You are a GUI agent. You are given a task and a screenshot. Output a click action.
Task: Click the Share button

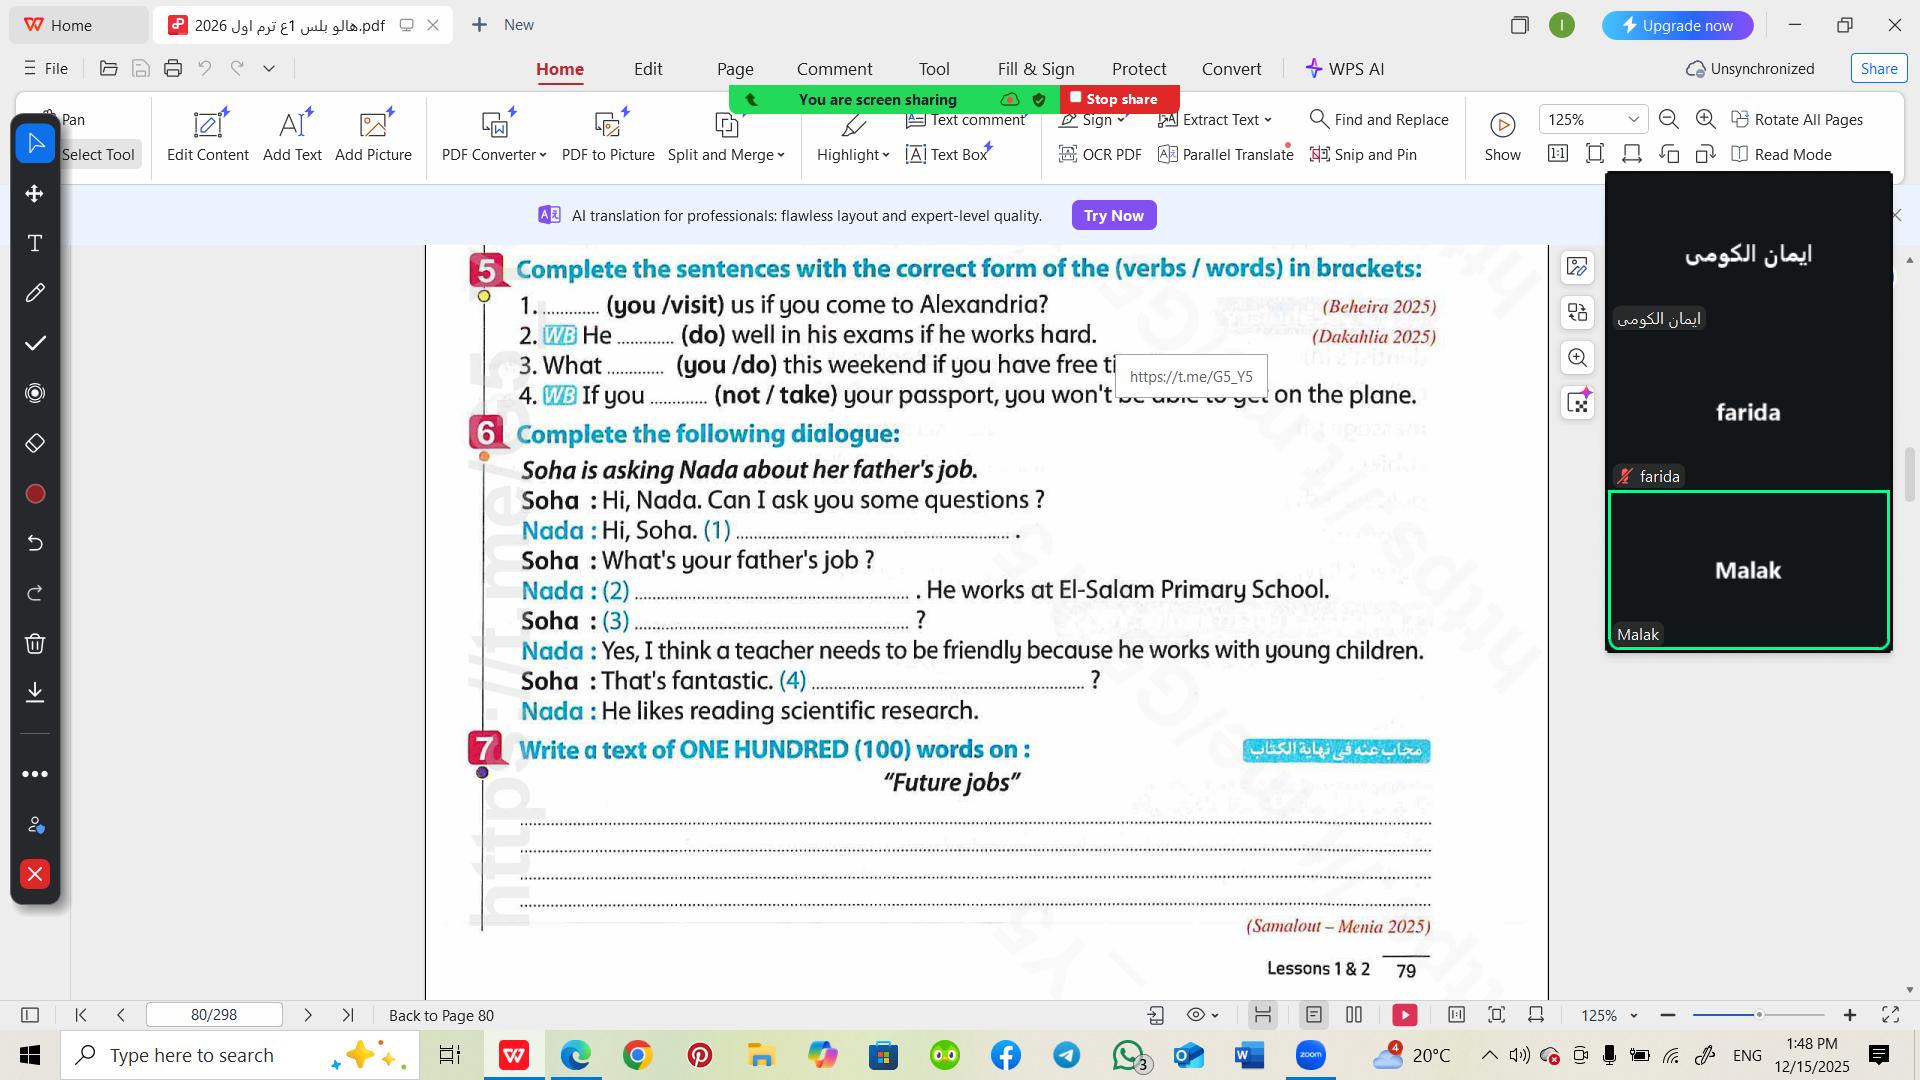[1879, 68]
